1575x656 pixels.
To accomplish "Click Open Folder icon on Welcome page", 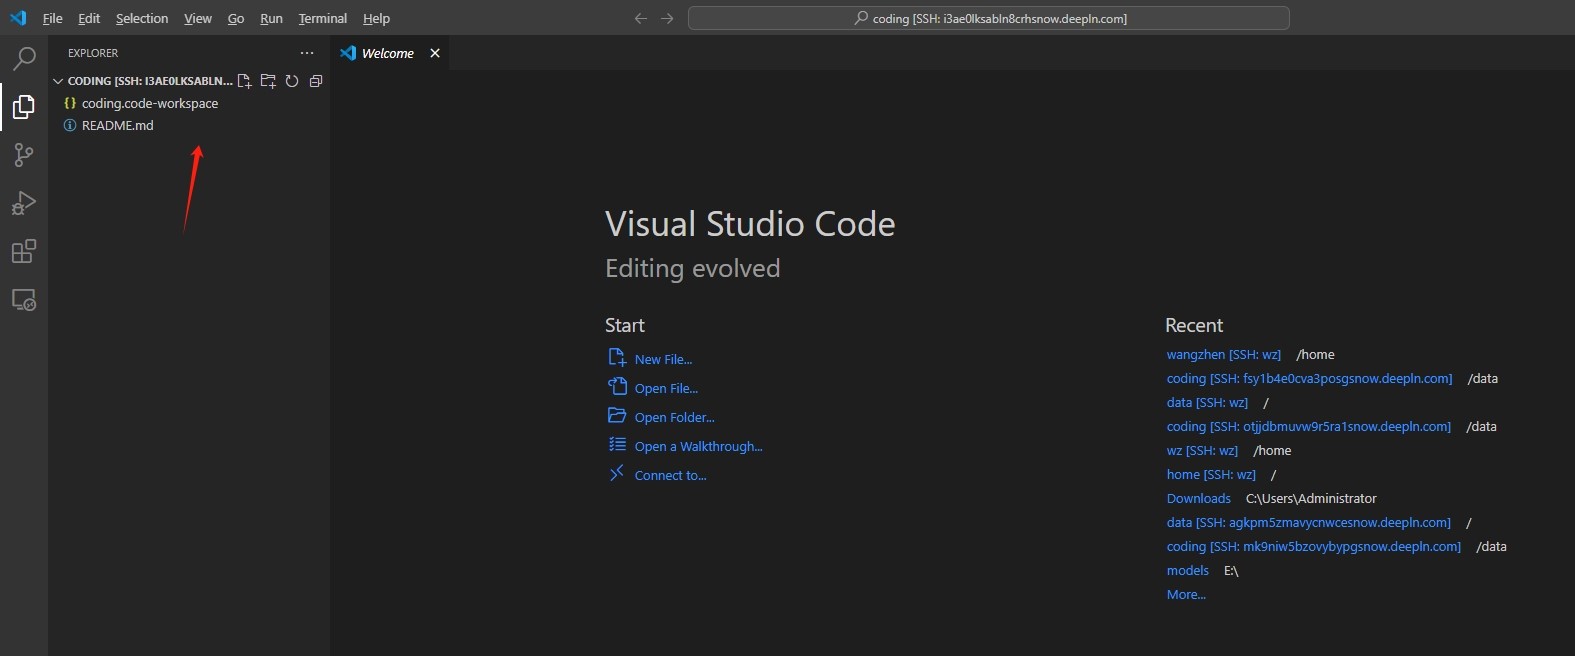I will [x=617, y=415].
